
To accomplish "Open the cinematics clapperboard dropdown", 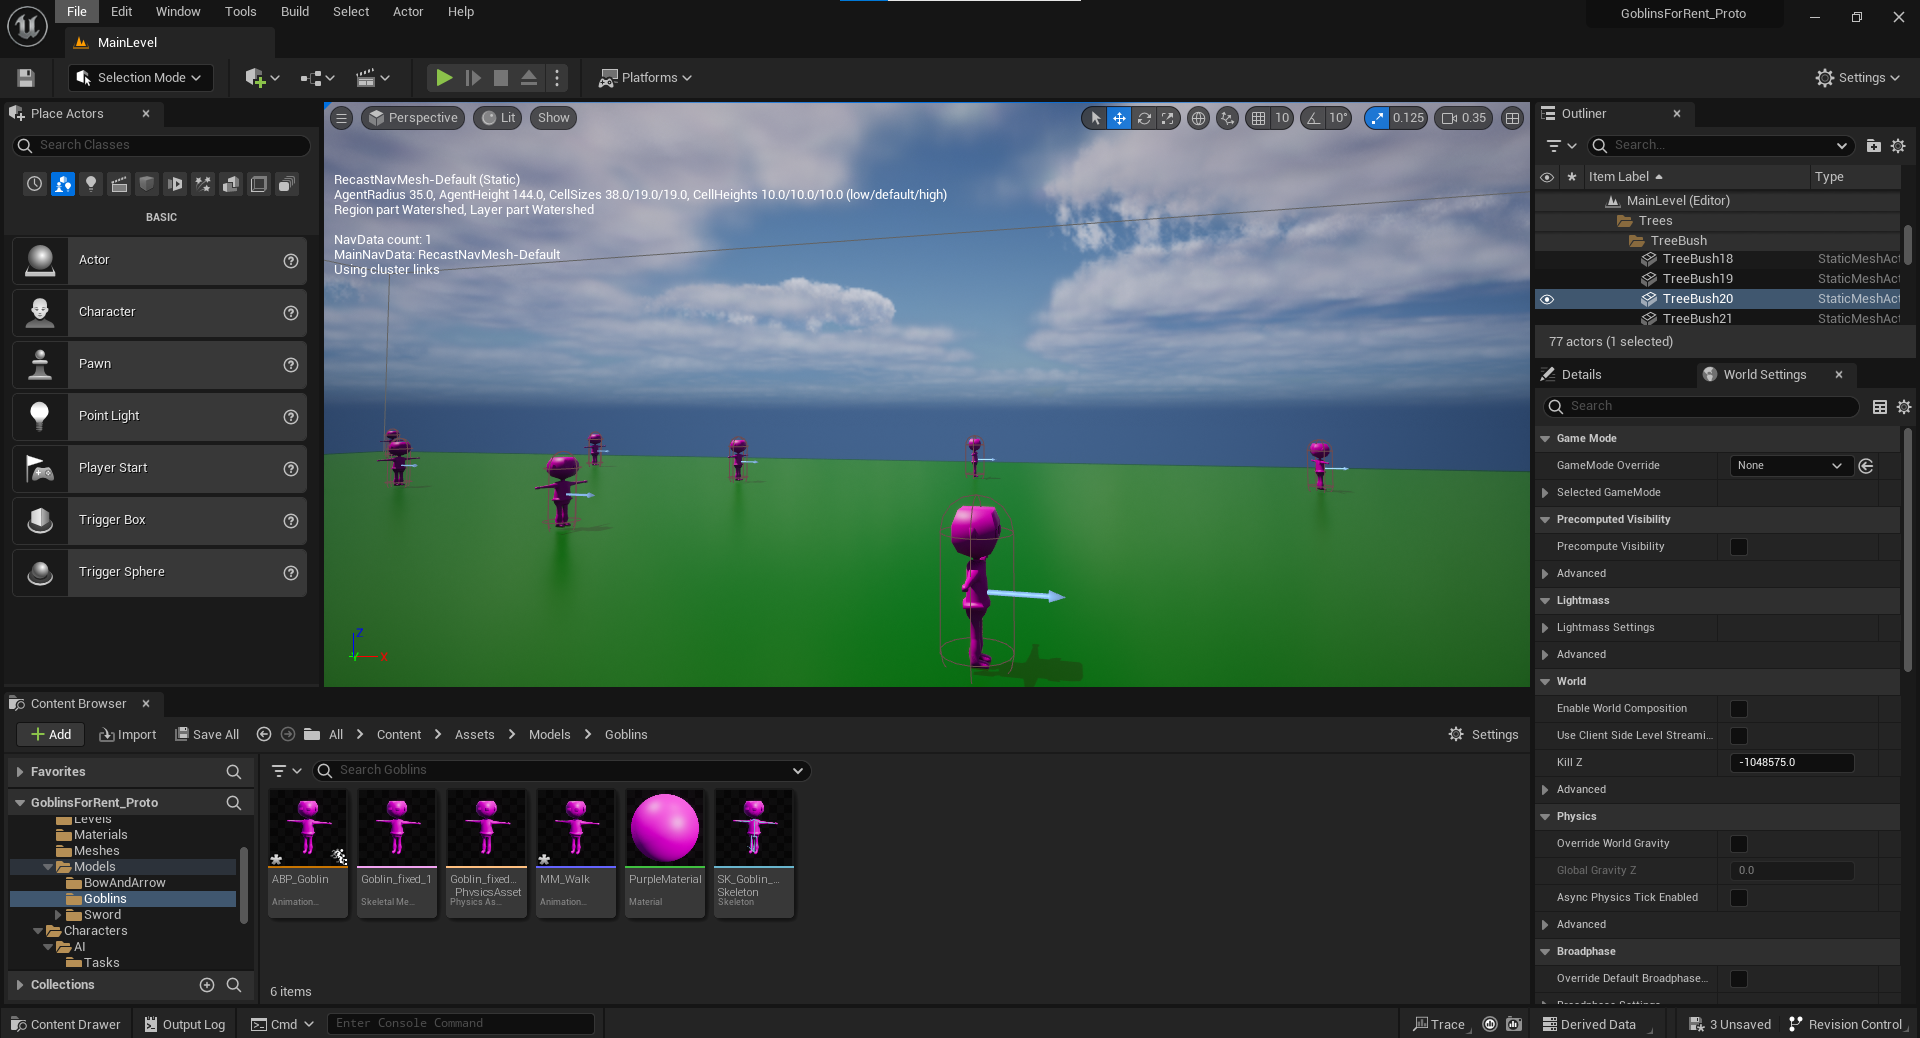I will [x=373, y=78].
